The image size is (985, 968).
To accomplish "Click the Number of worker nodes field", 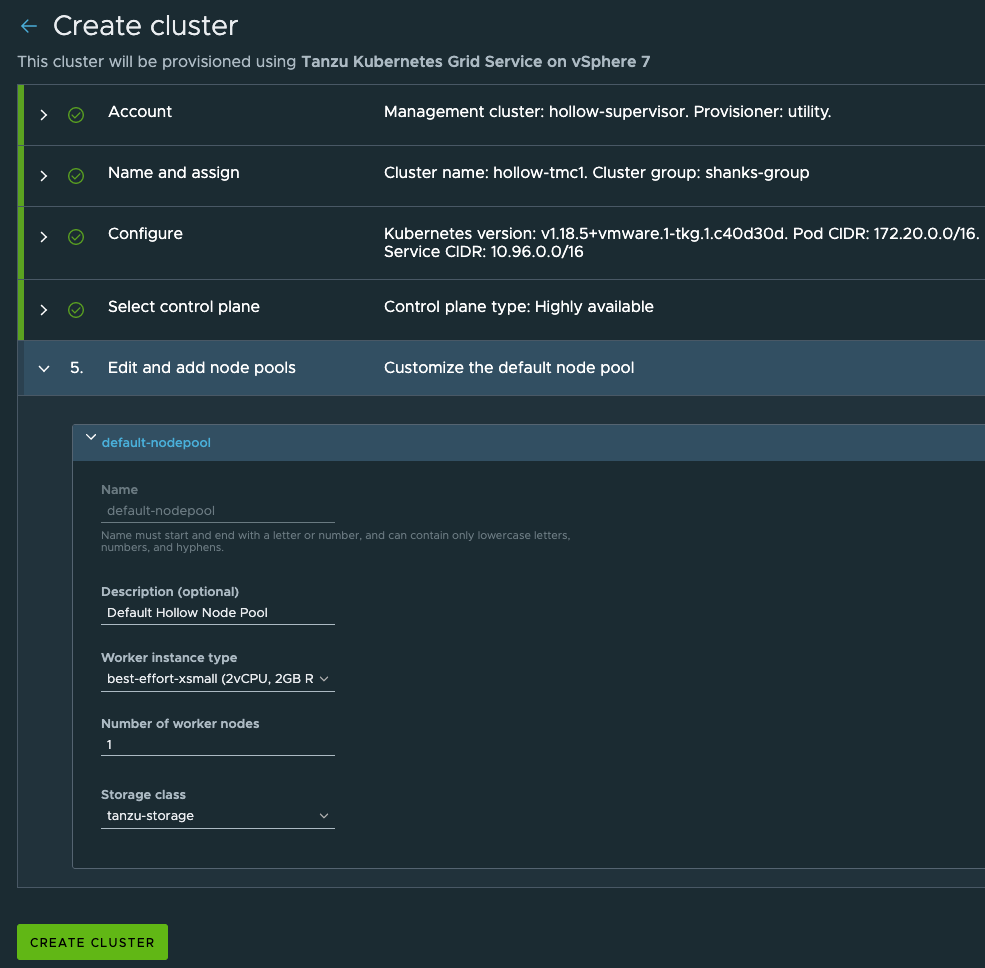I will [217, 744].
